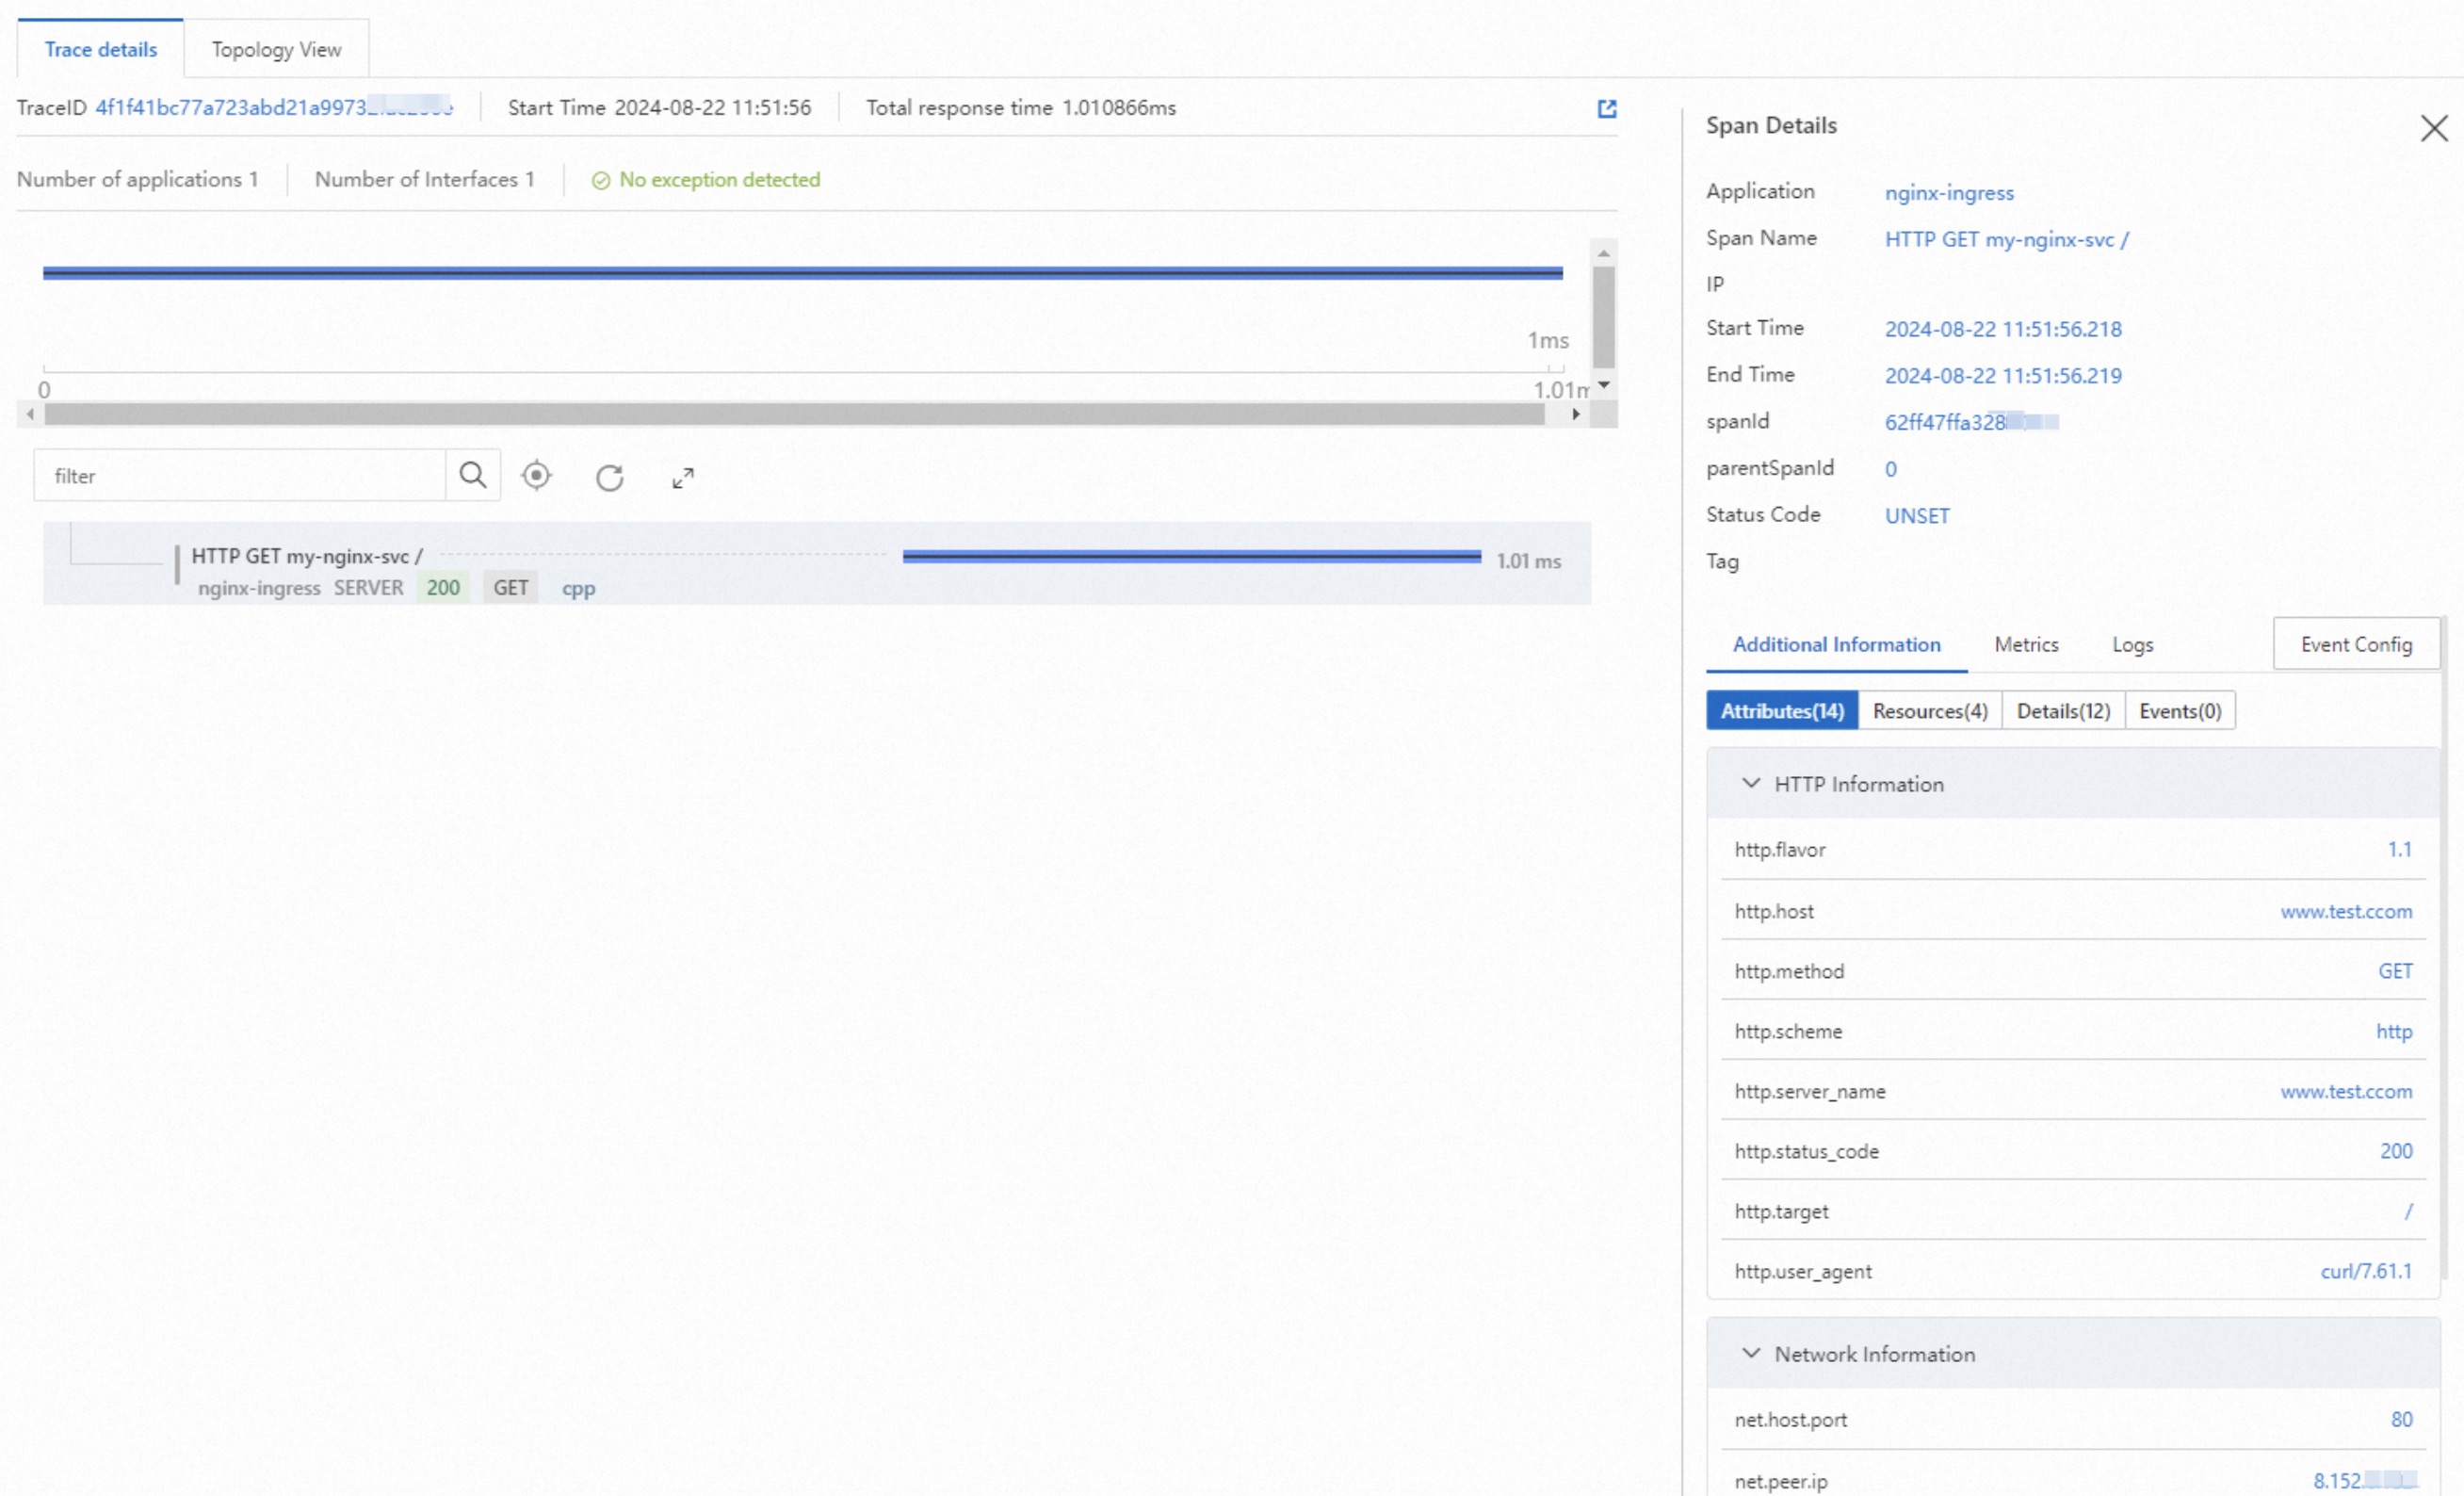The image size is (2464, 1496).
Task: Click the refresh icon in span toolbar
Action: (x=610, y=478)
